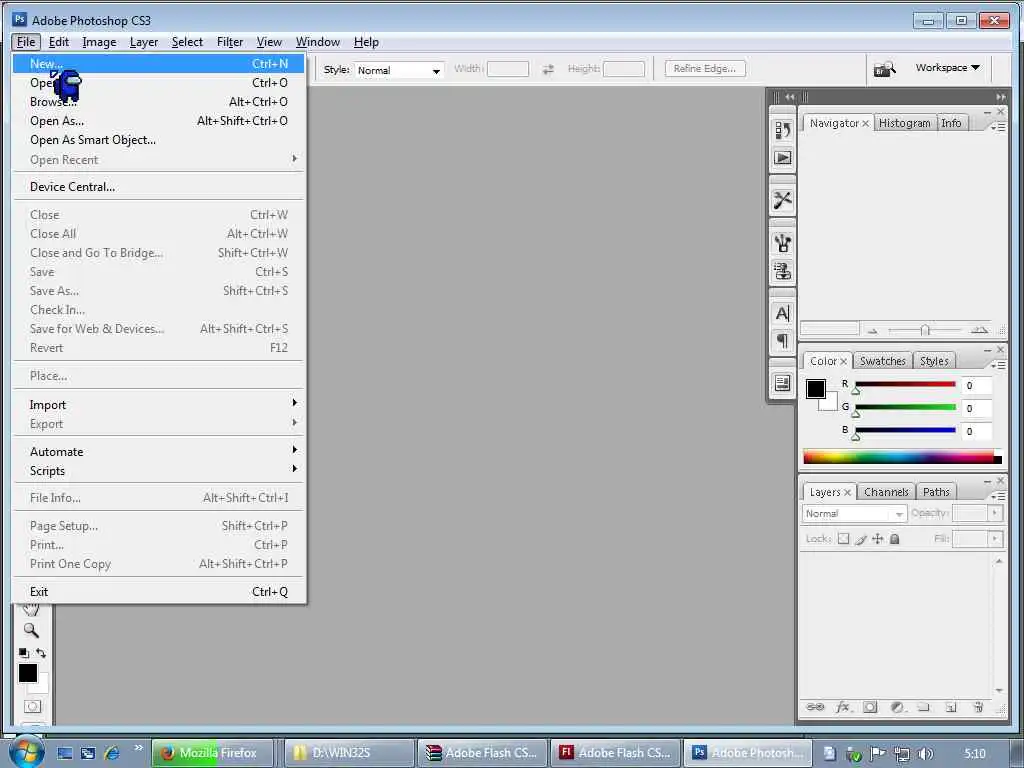
Task: Click the link layers icon
Action: (x=815, y=707)
